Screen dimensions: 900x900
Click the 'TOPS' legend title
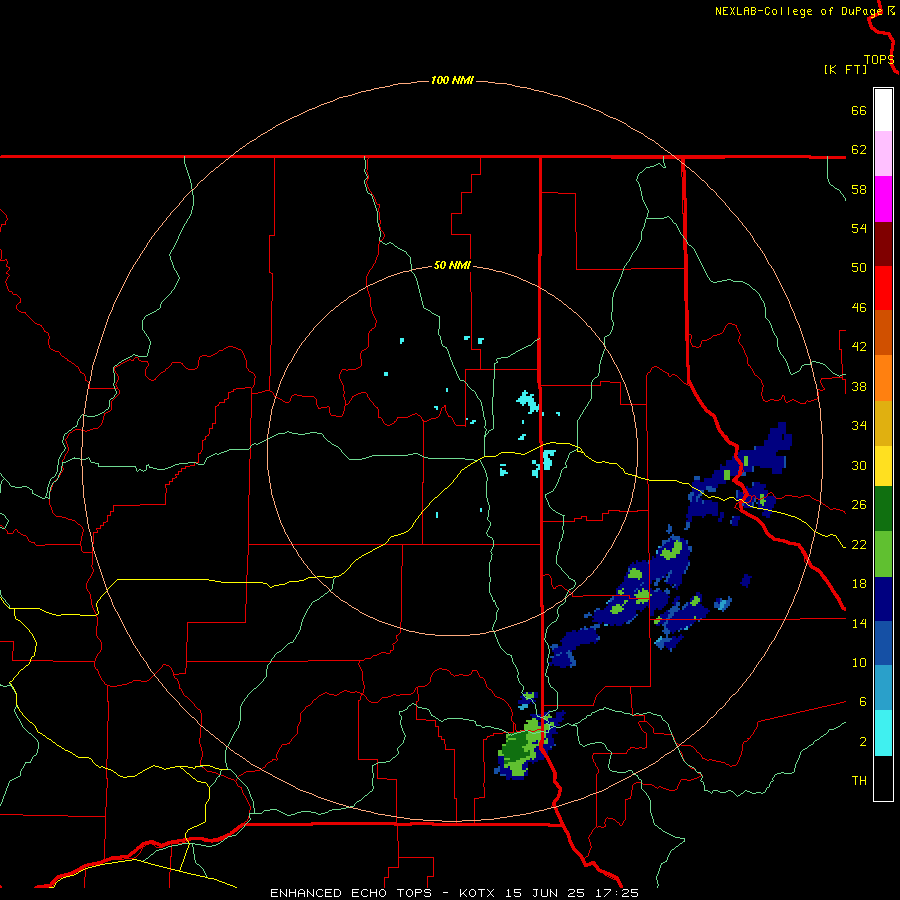[879, 59]
